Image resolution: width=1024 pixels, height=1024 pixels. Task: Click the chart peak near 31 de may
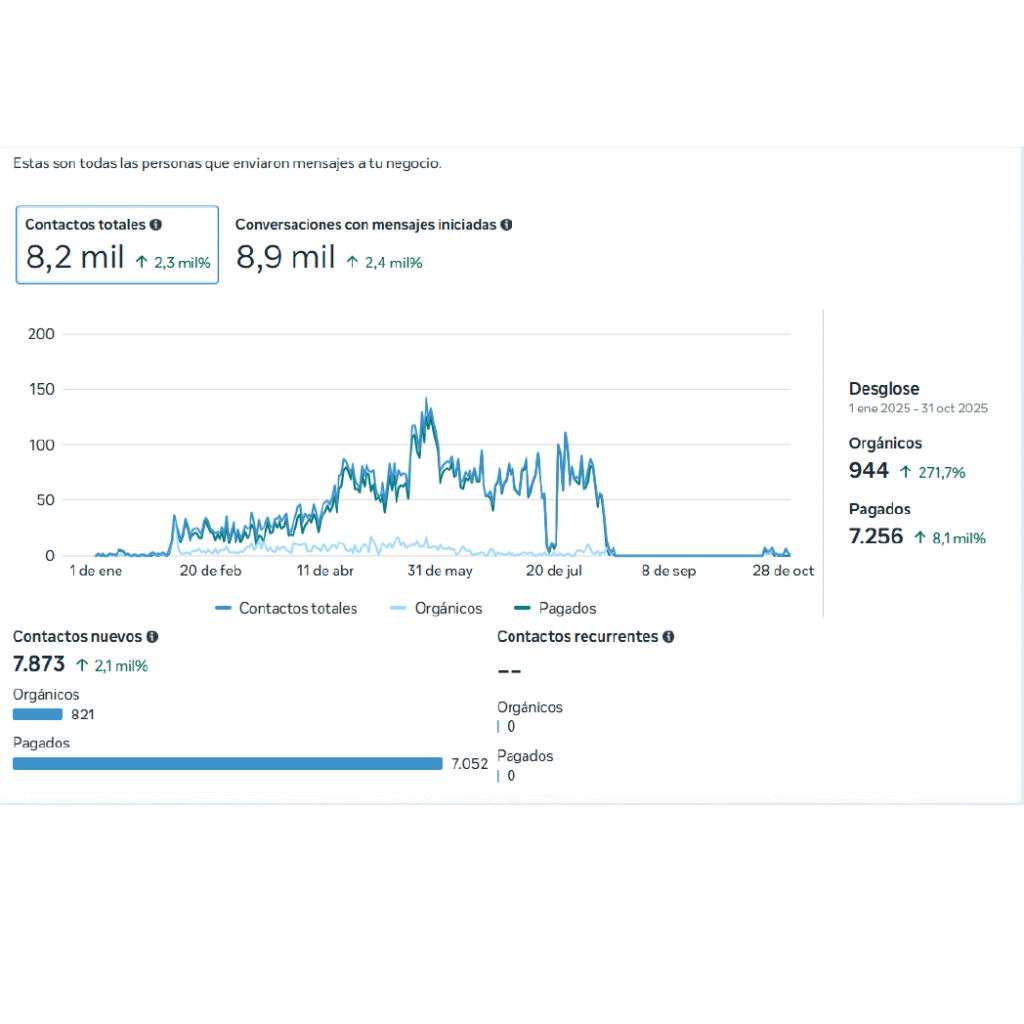426,400
